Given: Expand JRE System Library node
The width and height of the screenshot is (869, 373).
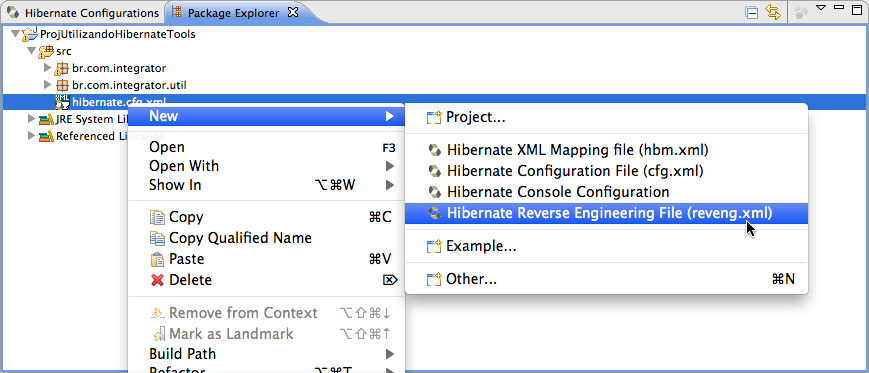Looking at the screenshot, I should click(32, 119).
